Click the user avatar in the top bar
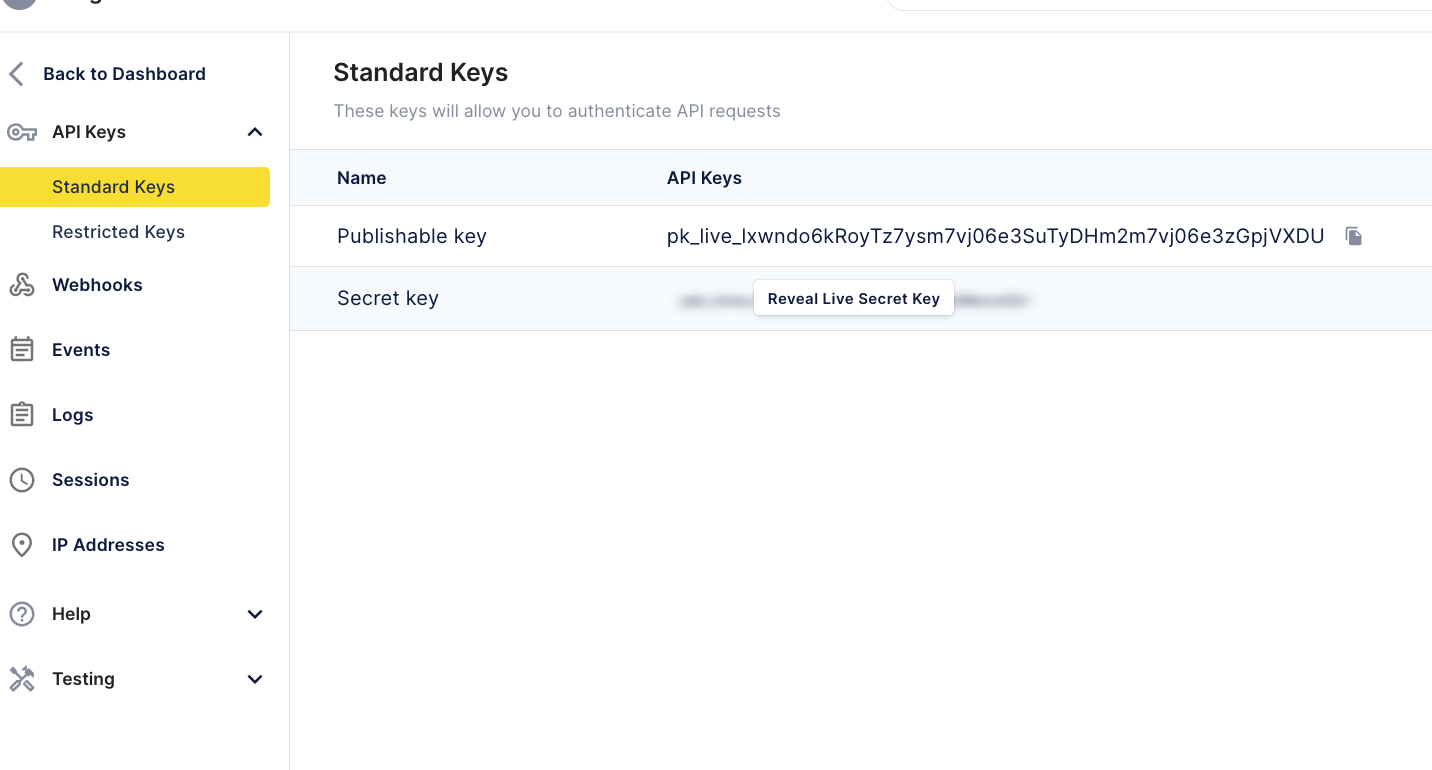Image resolution: width=1432 pixels, height=770 pixels. coord(18,5)
